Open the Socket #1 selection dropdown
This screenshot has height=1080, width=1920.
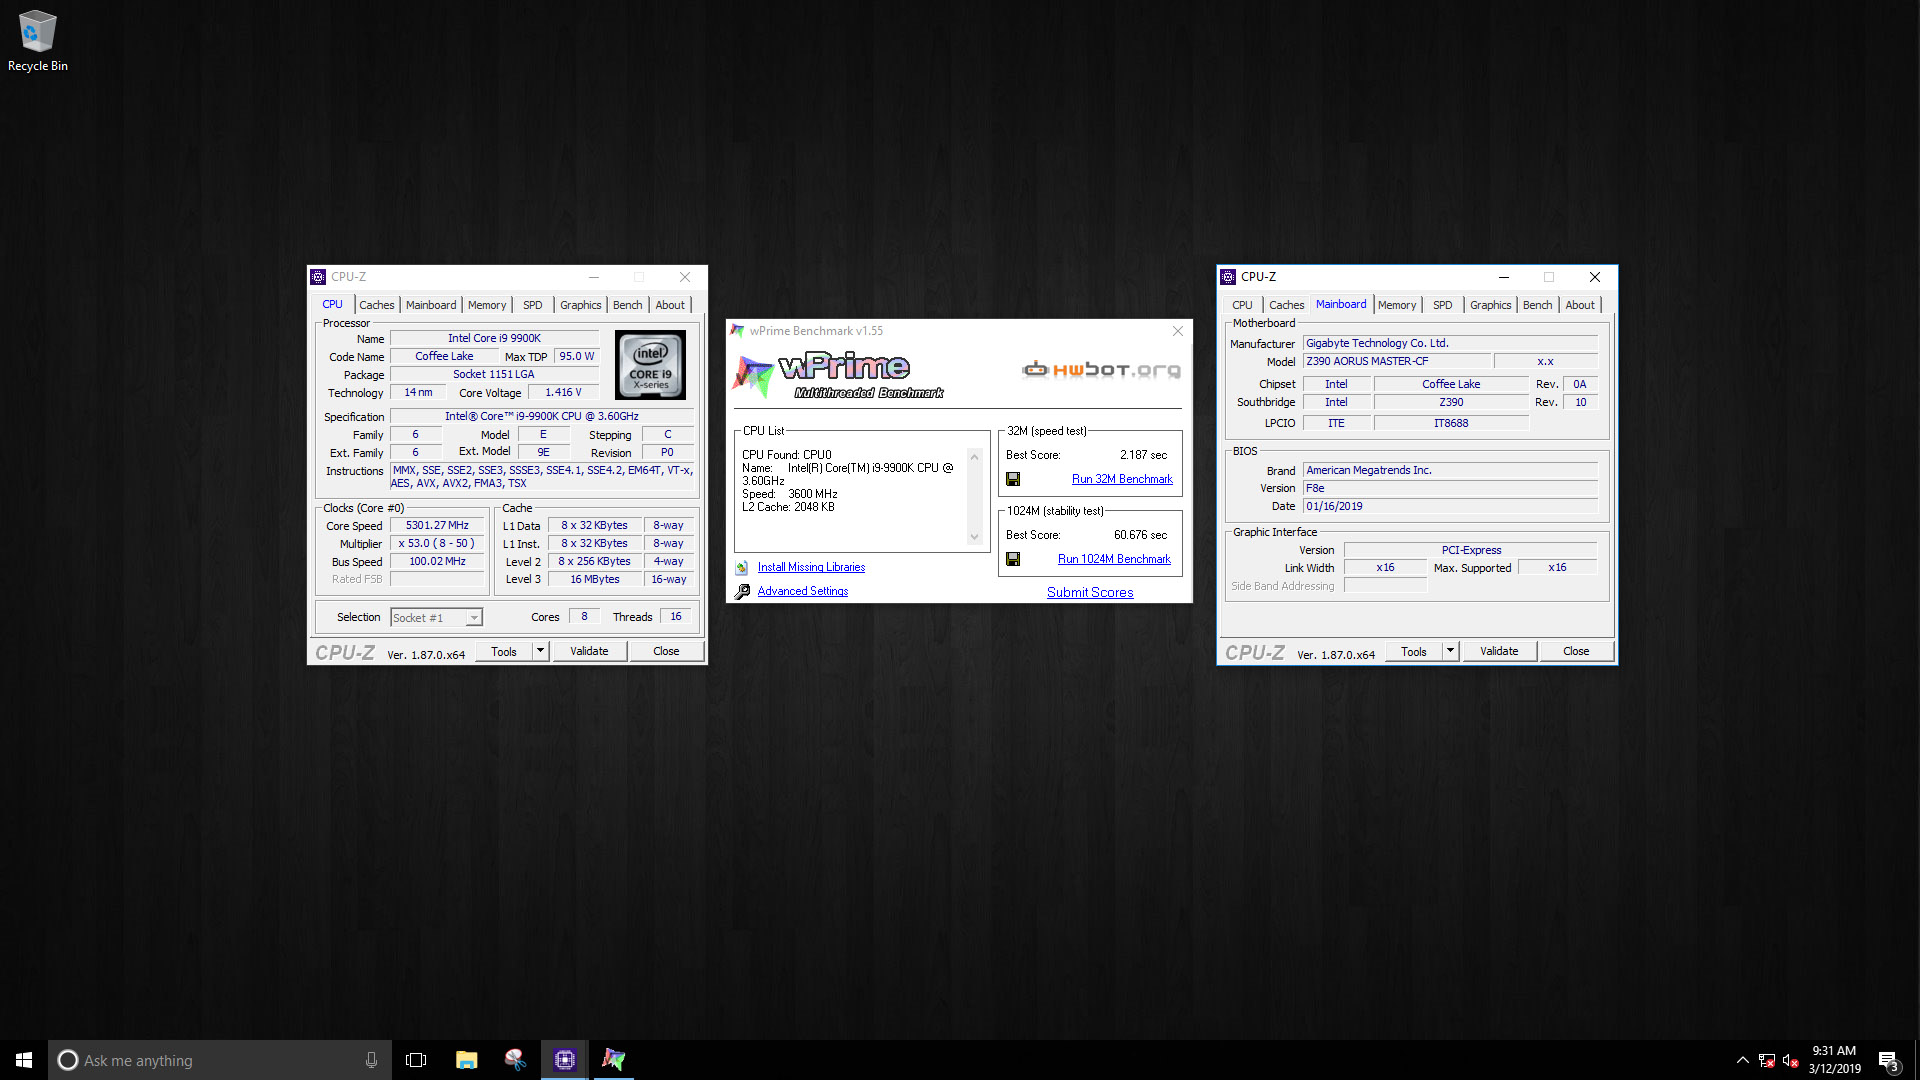474,618
